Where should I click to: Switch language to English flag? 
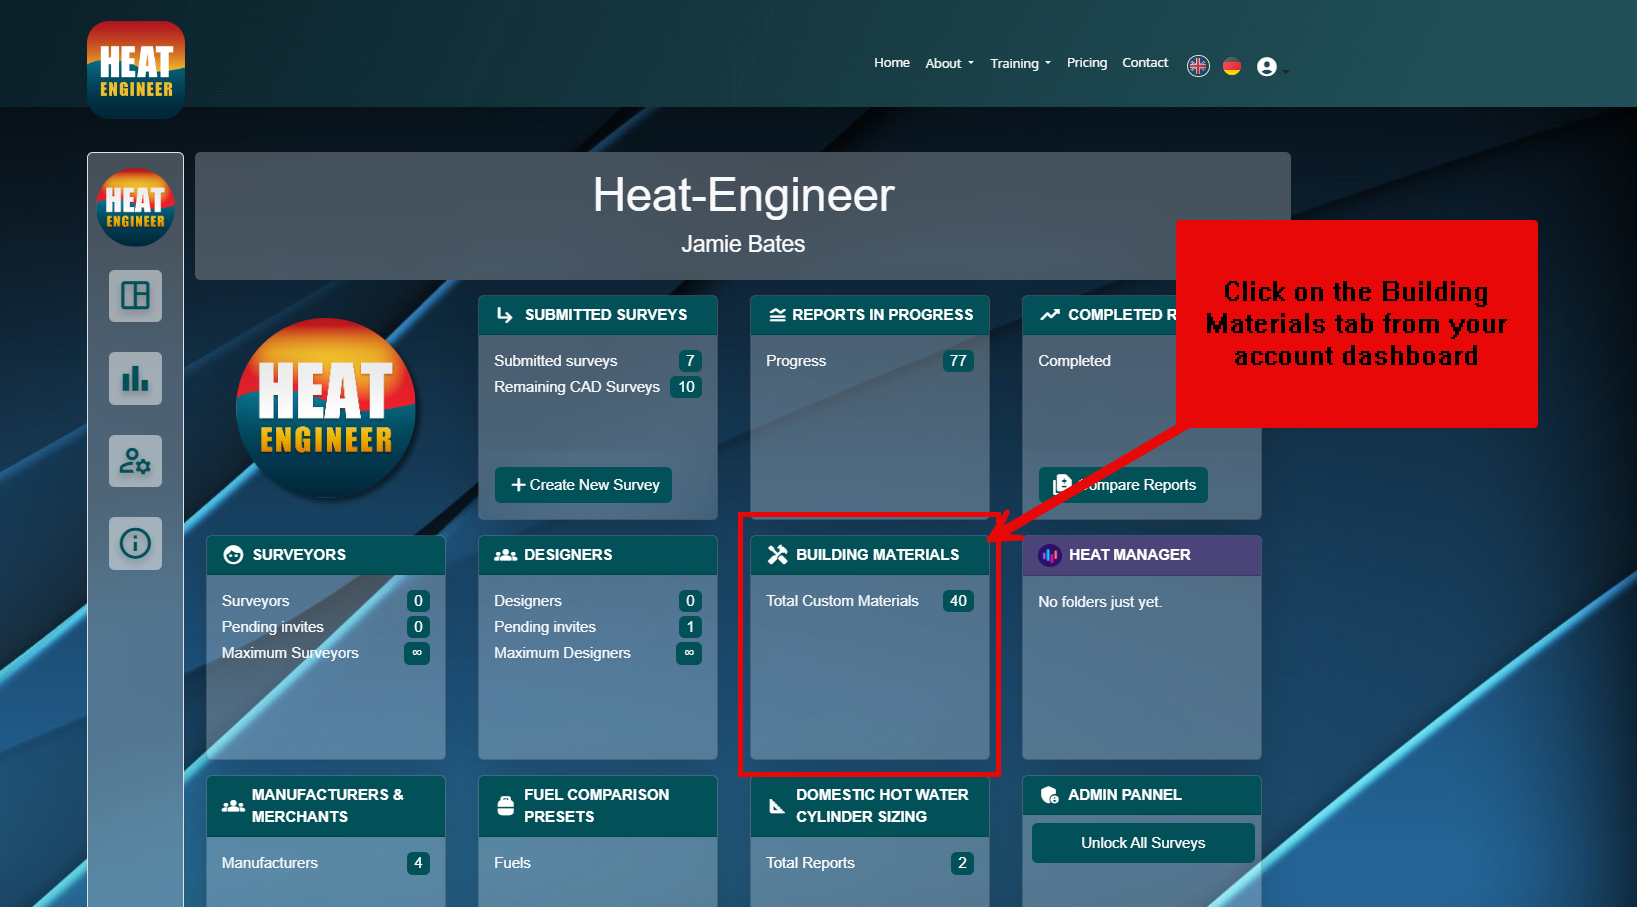pyautogui.click(x=1198, y=66)
